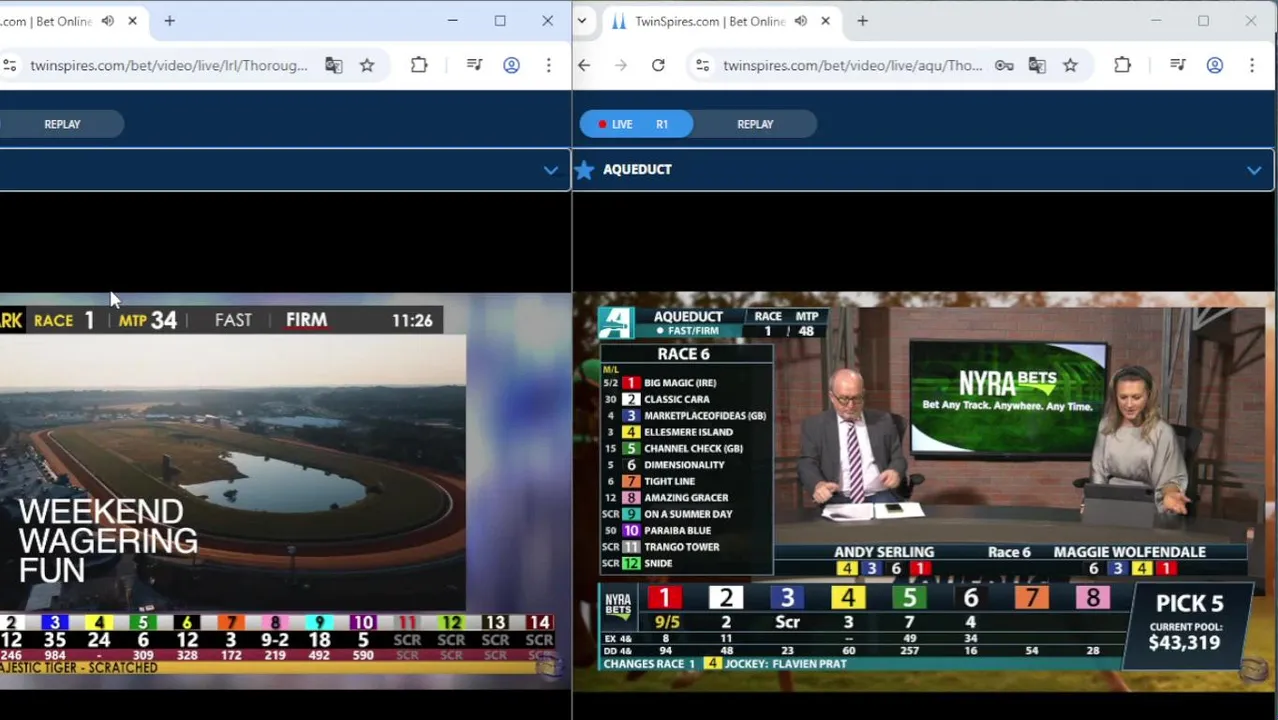Switch to REPLAY in right window
This screenshot has width=1278, height=720.
tap(755, 124)
